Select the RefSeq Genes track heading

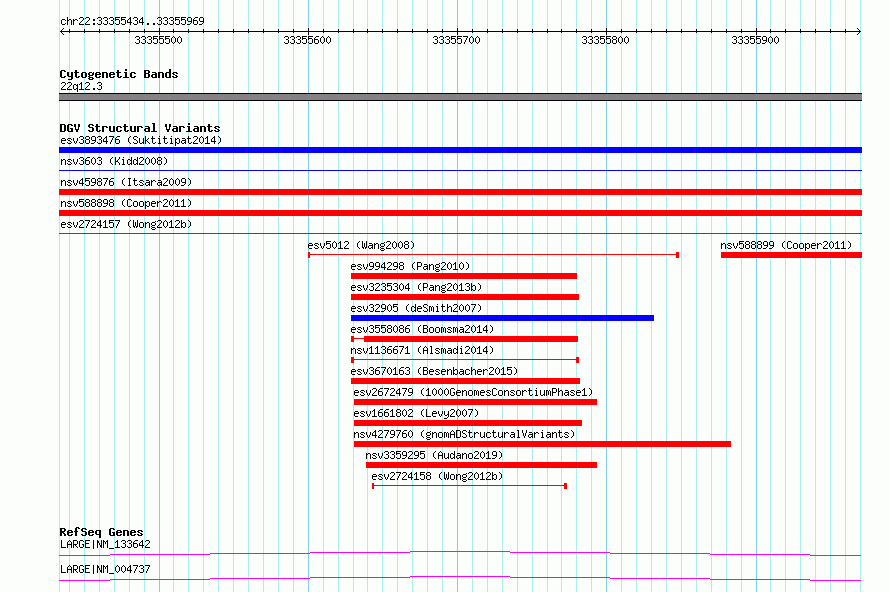101,532
